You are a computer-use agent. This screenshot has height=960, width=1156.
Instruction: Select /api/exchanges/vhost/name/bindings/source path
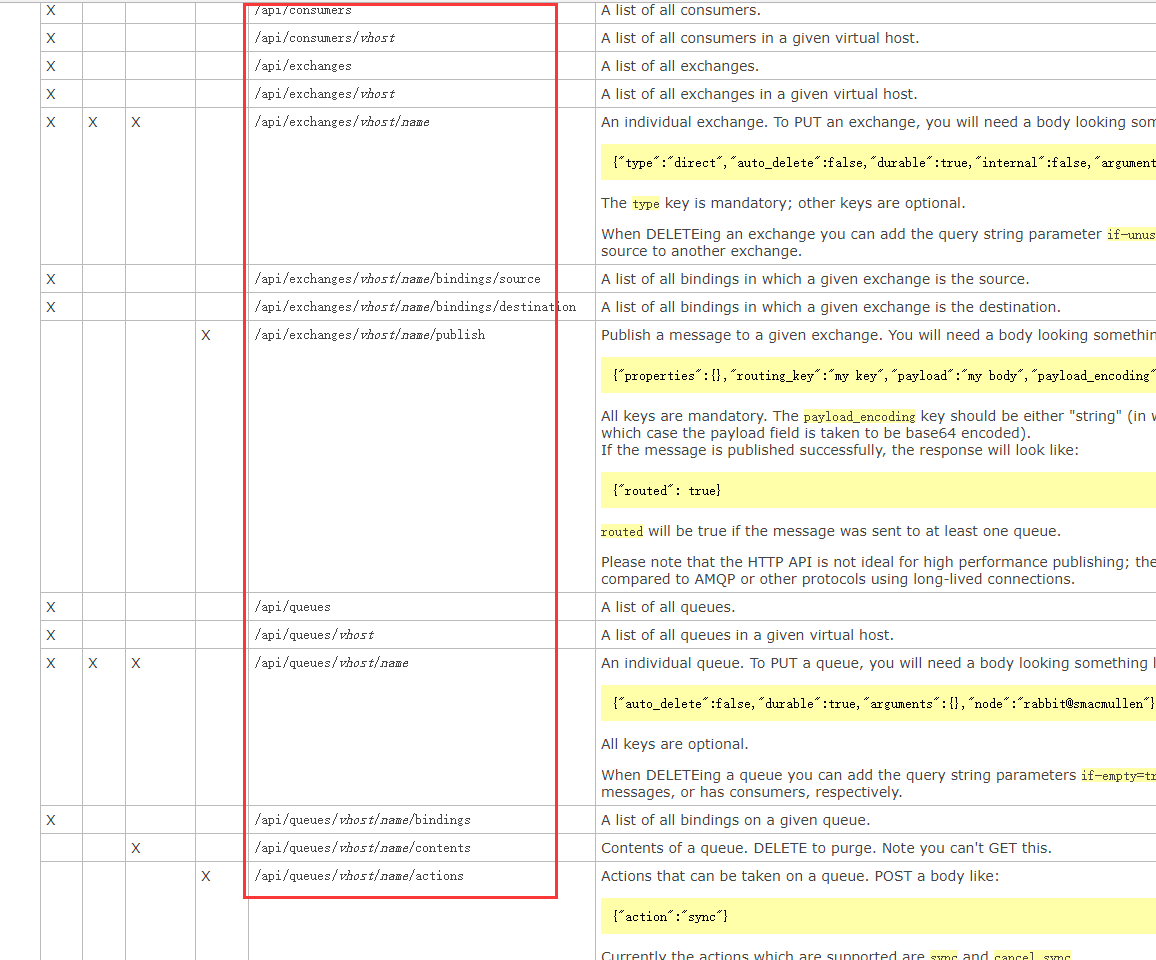coord(397,279)
